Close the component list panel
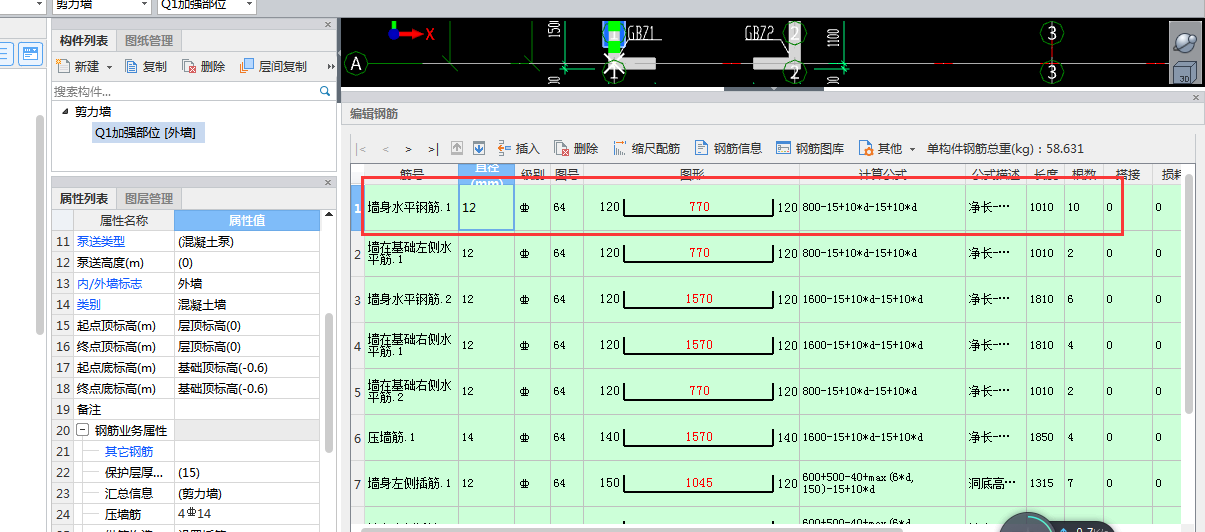1205x532 pixels. tap(328, 25)
